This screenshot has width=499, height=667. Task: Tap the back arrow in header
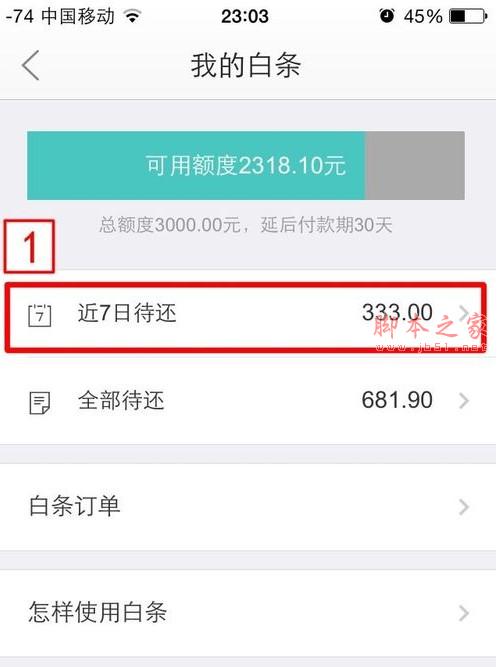[31, 65]
